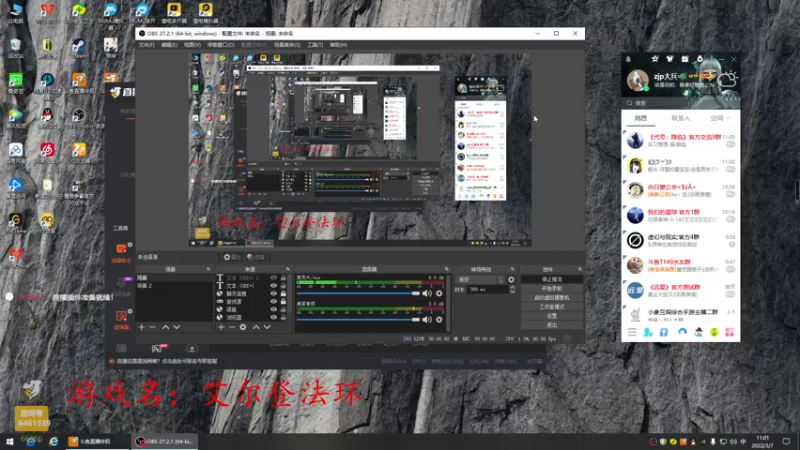Toggle visibility of 游戏源 source
The height and width of the screenshot is (450, 800).
(x=273, y=302)
